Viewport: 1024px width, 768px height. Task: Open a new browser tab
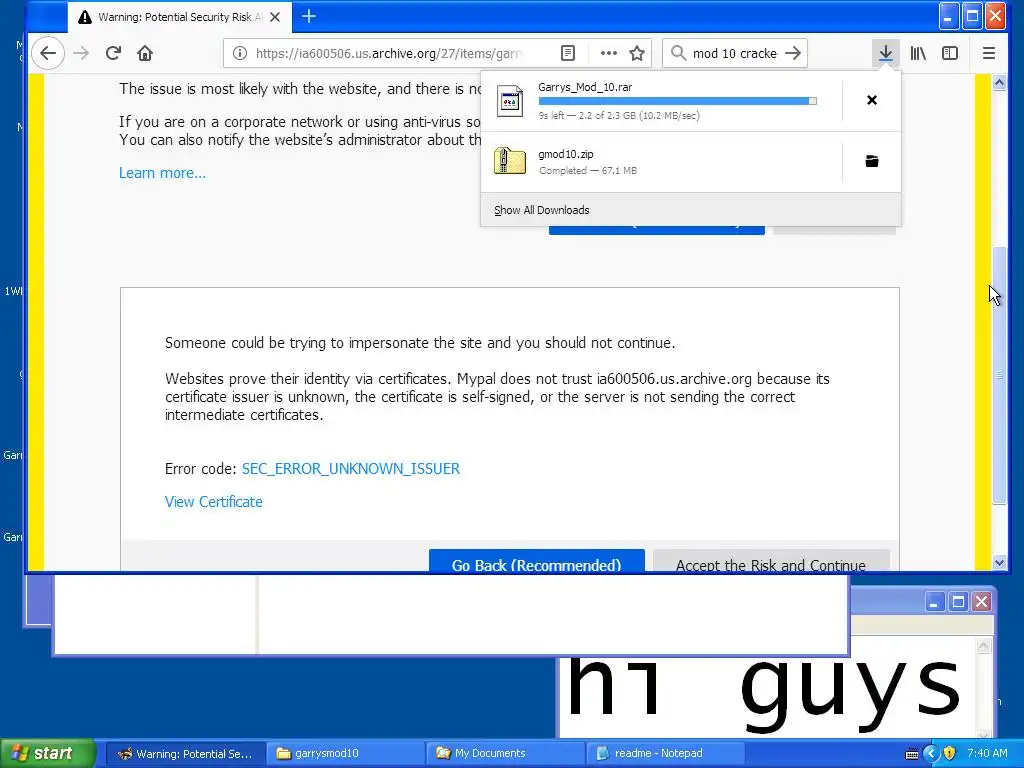(x=309, y=17)
